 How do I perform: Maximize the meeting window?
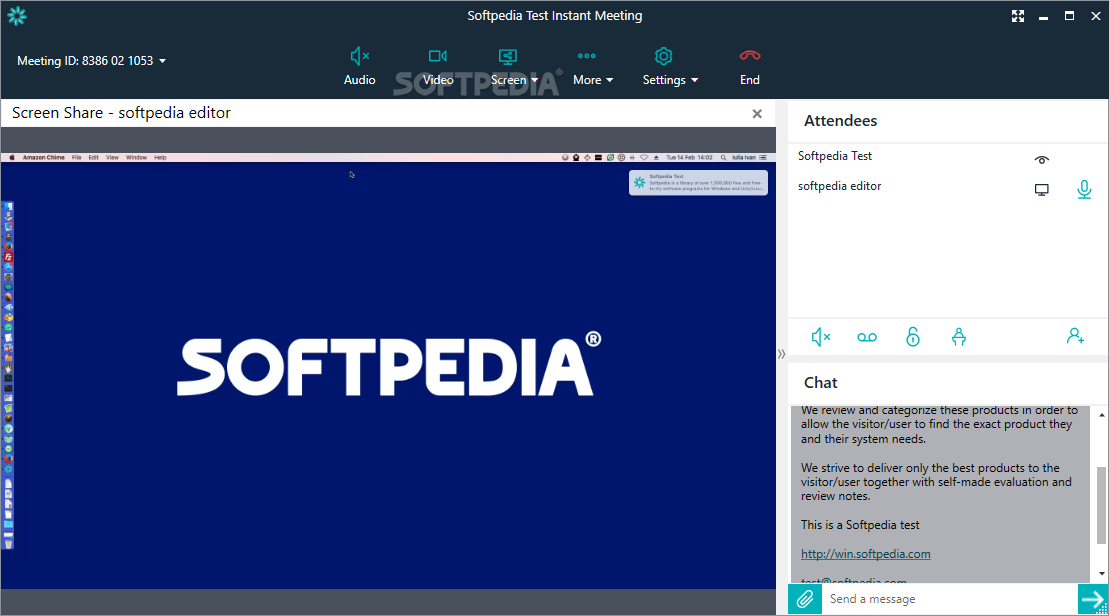click(1069, 16)
